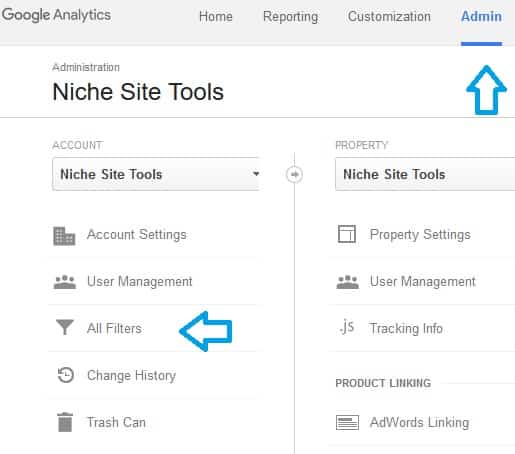Viewport: 515px width, 454px height.
Task: Click the Change History clock icon
Action: point(65,375)
